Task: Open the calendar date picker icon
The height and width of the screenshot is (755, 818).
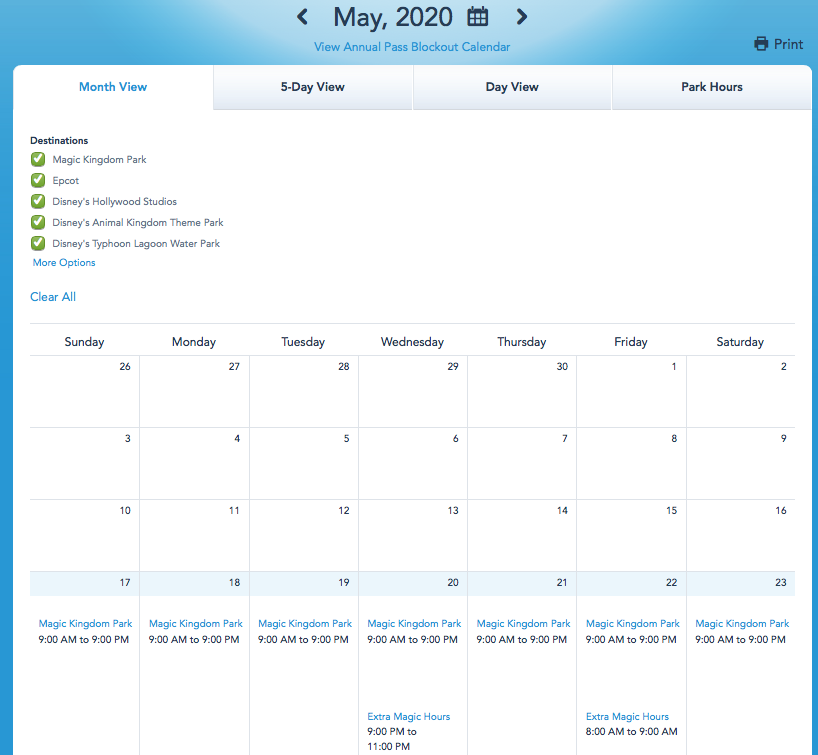Action: tap(477, 17)
